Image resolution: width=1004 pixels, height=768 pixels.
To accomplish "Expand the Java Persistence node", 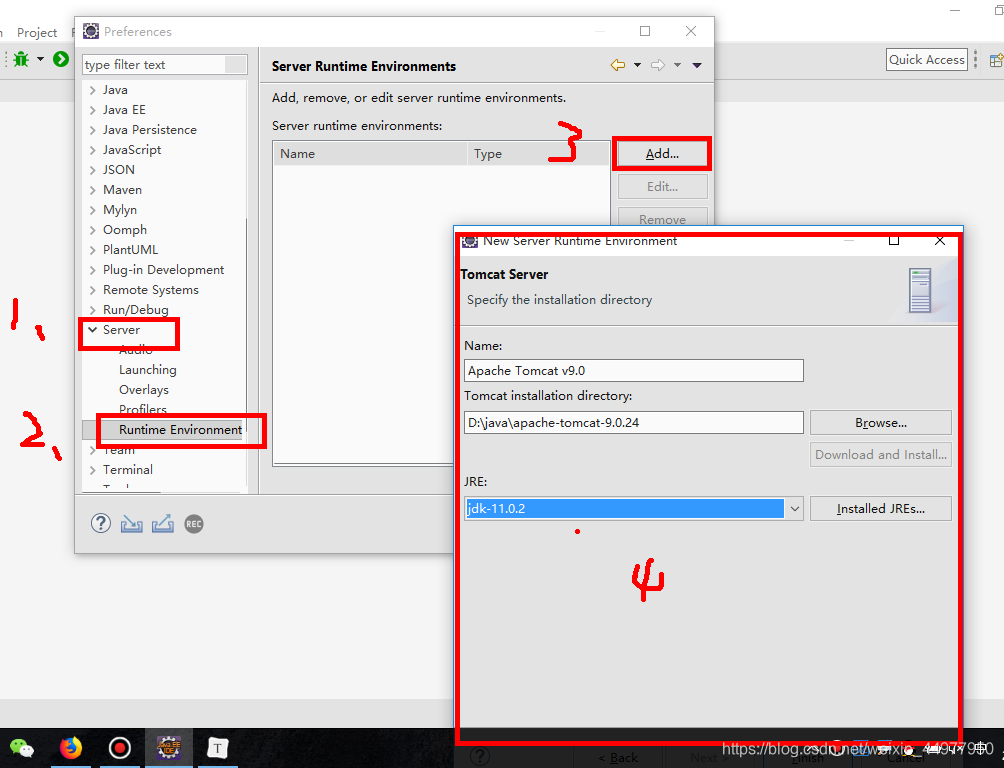I will click(x=93, y=130).
